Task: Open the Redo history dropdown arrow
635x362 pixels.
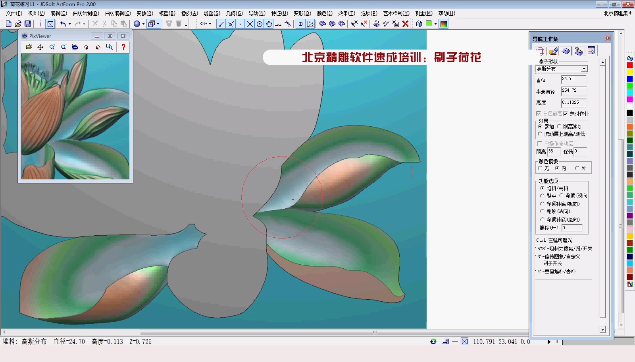Action: [x=84, y=24]
